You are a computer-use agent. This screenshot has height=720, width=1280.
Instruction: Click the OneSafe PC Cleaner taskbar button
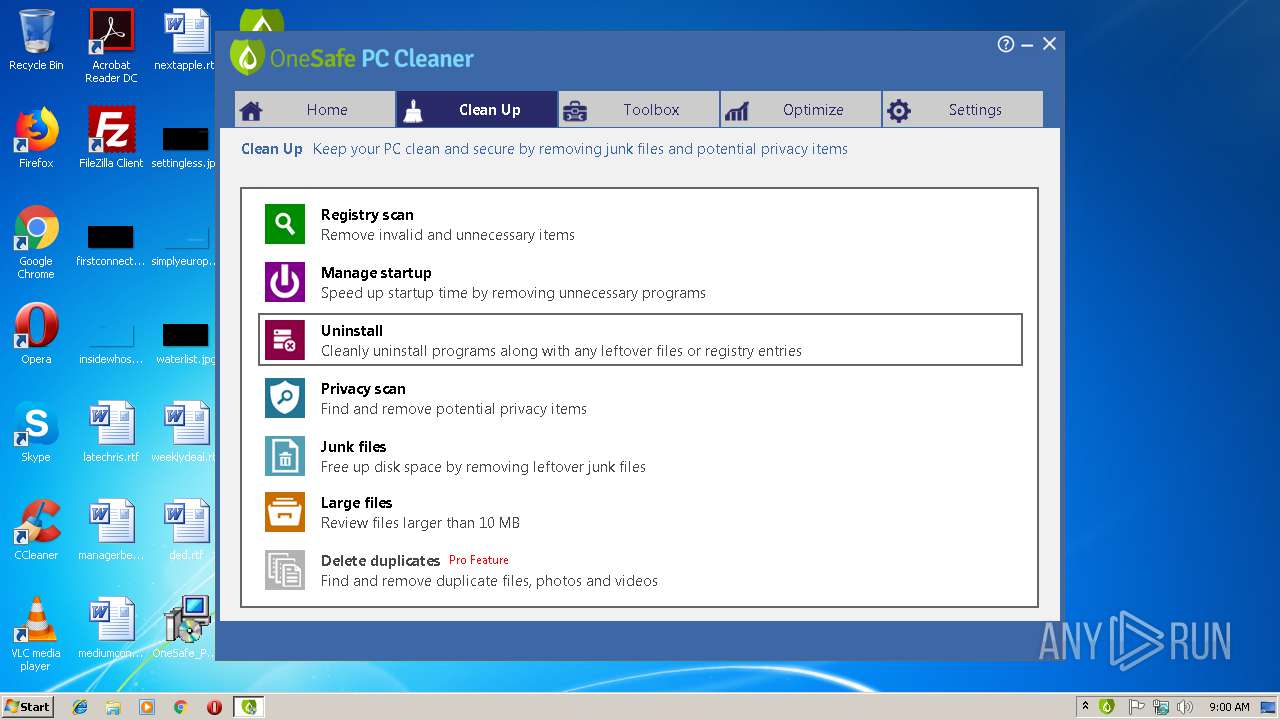tap(249, 707)
